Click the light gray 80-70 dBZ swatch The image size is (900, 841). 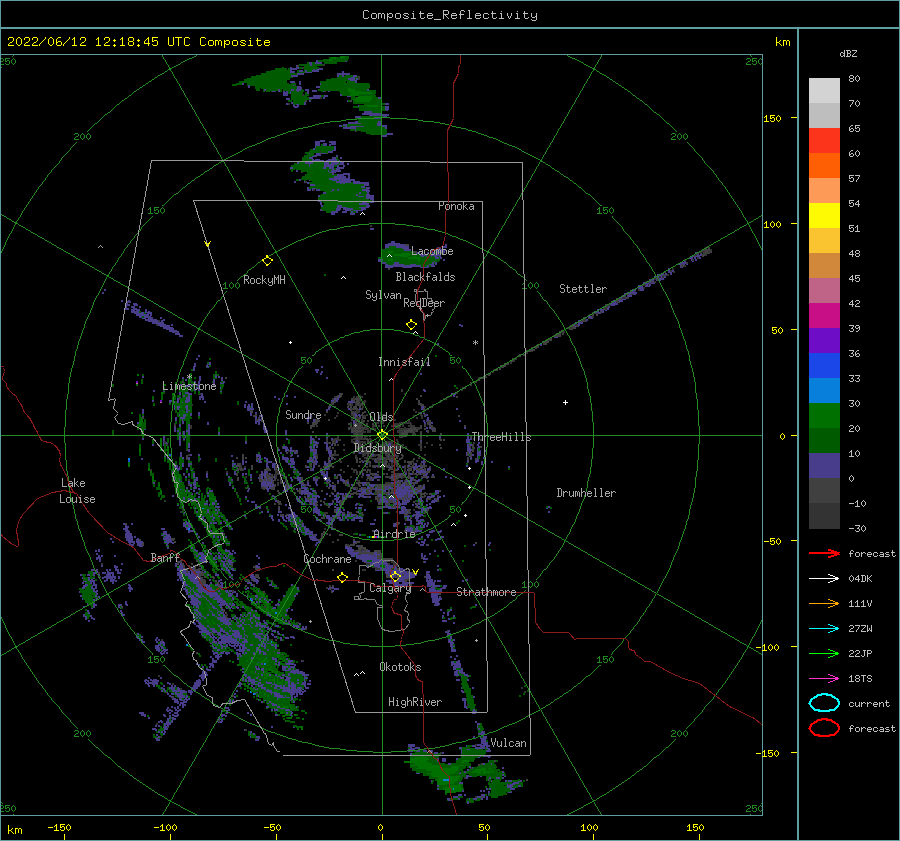point(824,91)
